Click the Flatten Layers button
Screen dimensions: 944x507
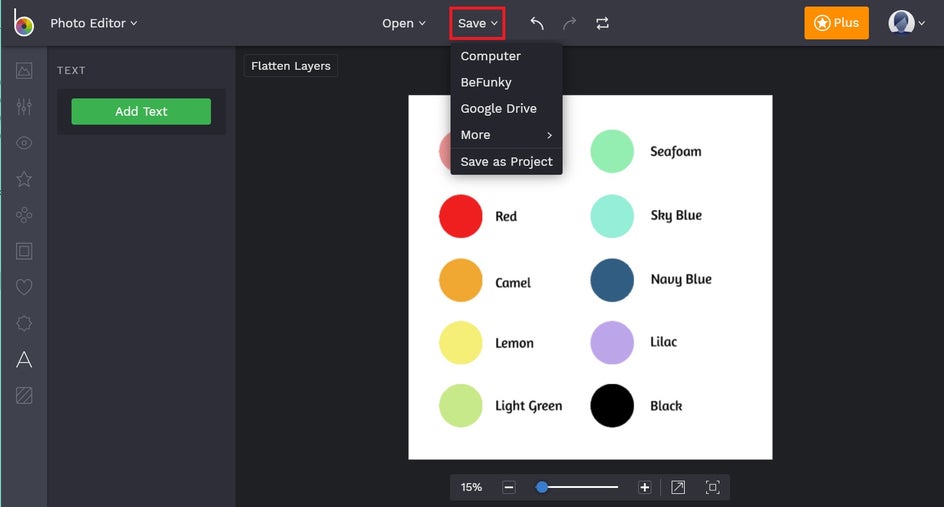point(291,66)
